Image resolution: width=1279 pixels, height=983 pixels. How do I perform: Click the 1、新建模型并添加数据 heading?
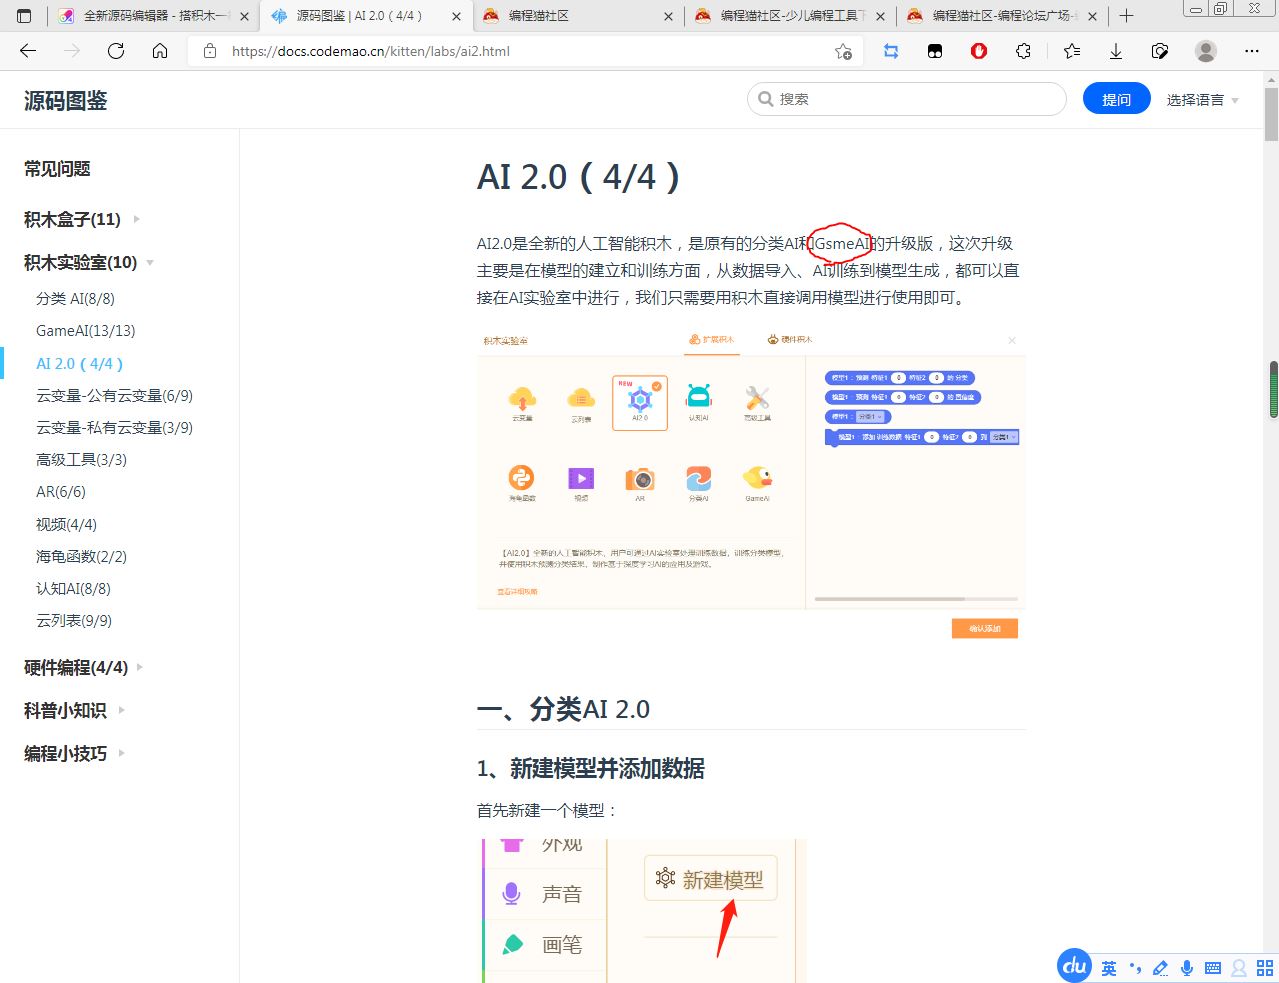(591, 768)
